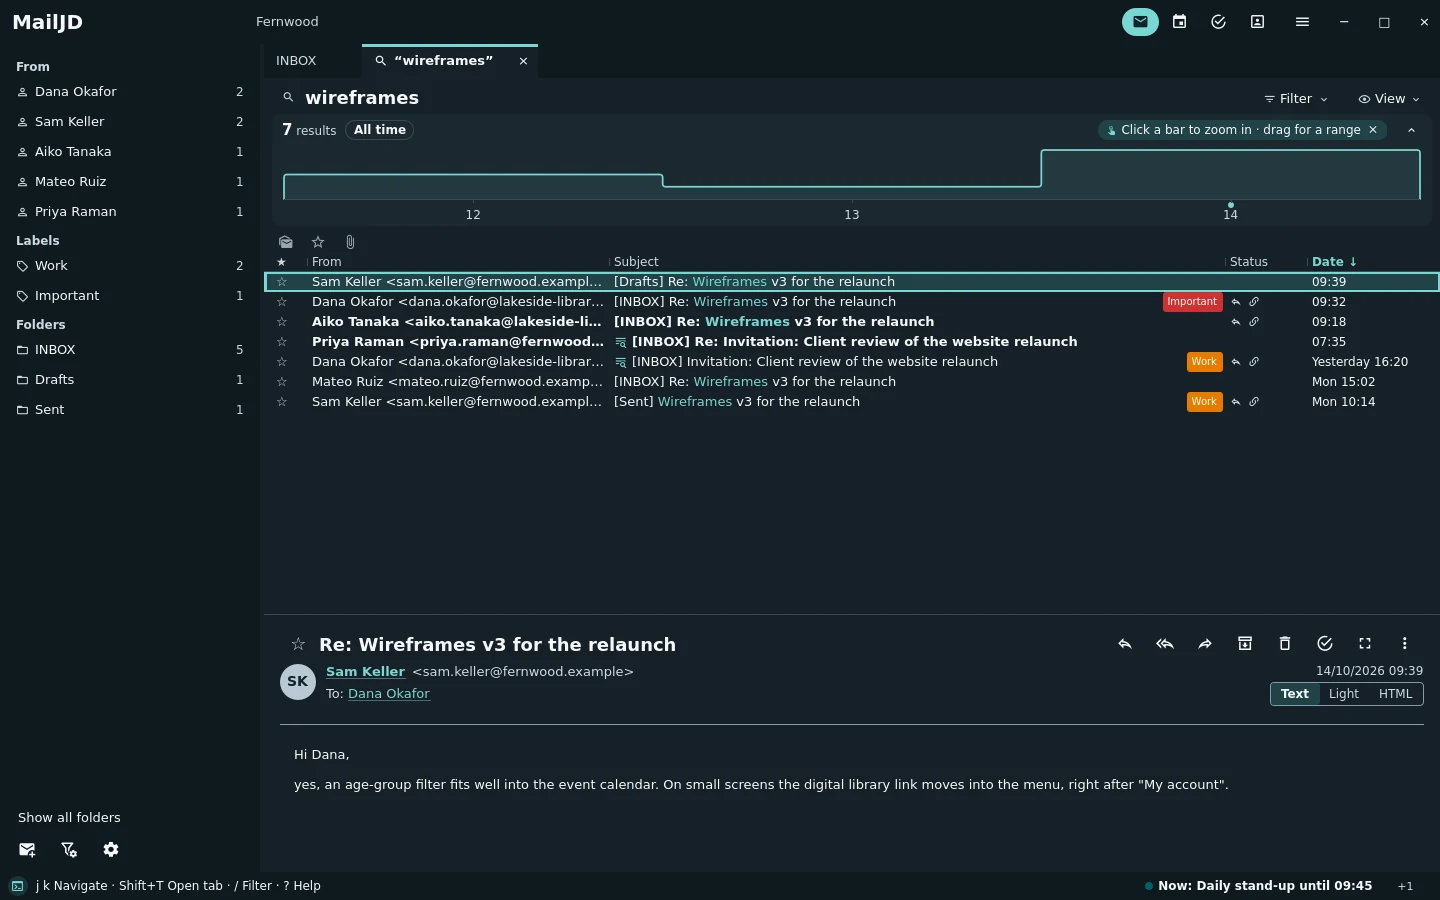Click the timeline bar for day 13

coord(852,193)
